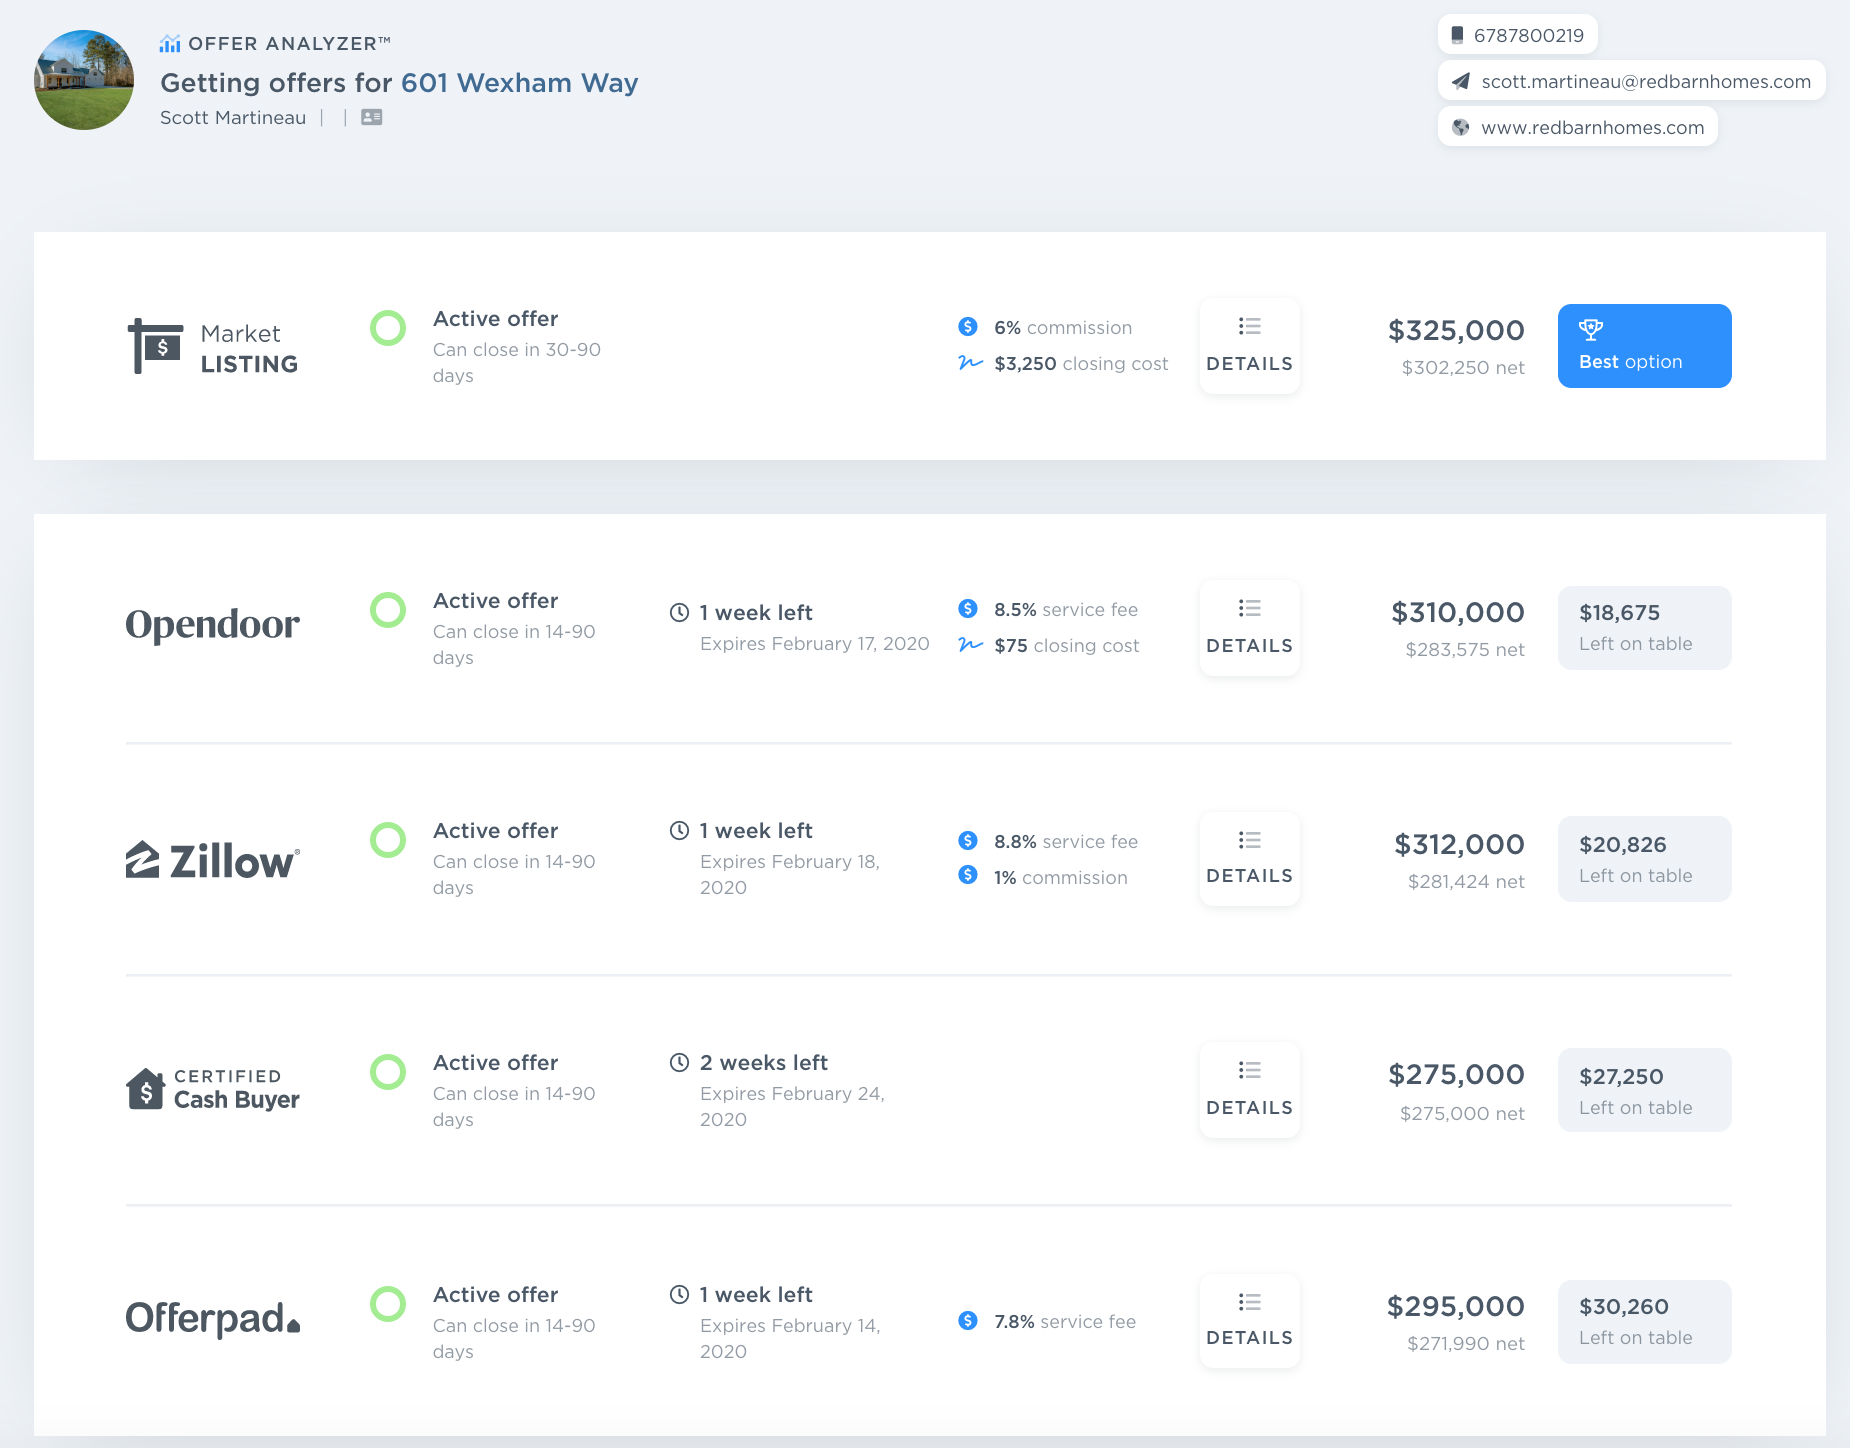Click the 2 weeks left label

click(764, 1062)
